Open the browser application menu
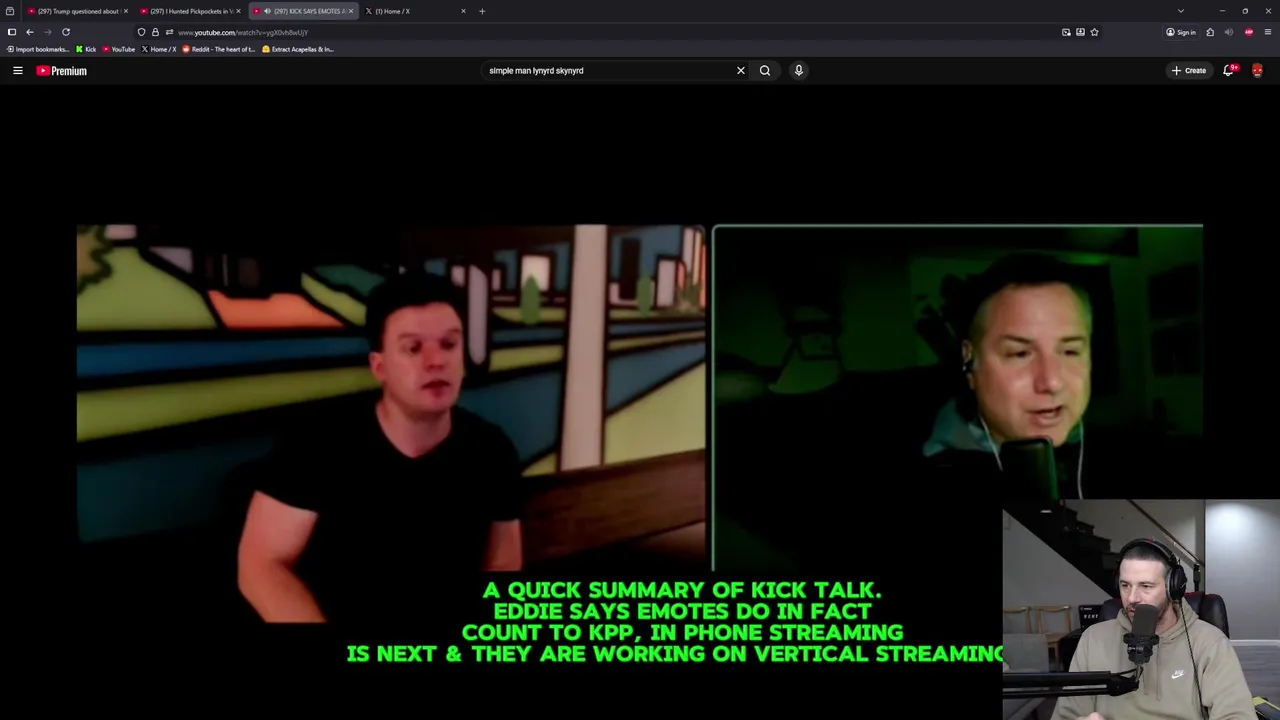This screenshot has height=720, width=1280. pyautogui.click(x=1267, y=32)
